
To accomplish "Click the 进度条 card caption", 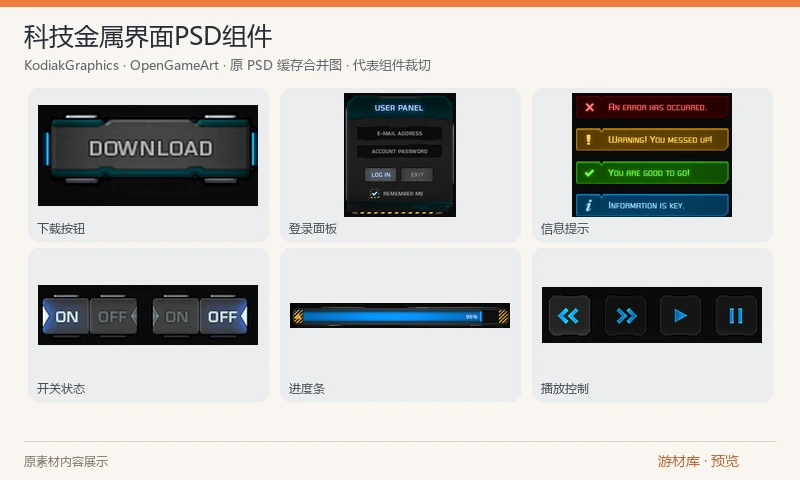I will [307, 389].
